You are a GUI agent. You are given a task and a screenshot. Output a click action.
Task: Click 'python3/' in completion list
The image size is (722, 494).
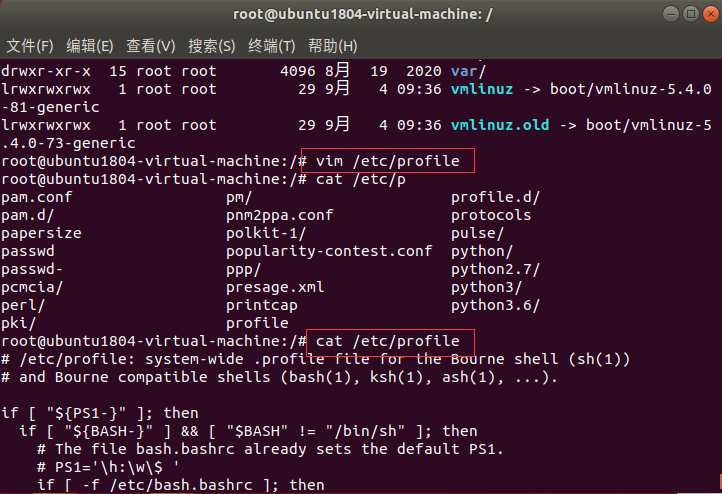(486, 287)
